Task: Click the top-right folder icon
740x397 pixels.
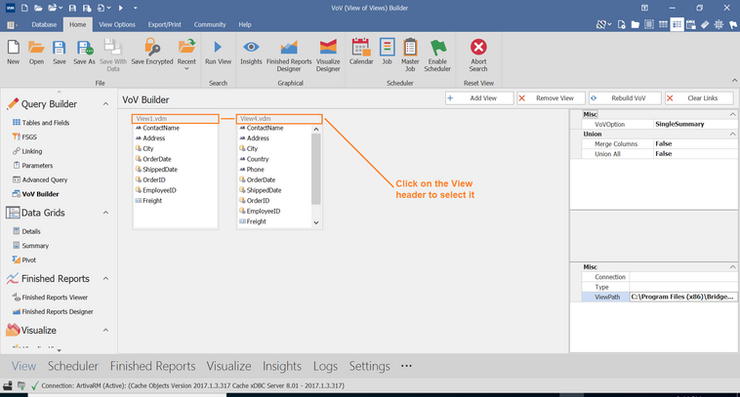Action: tap(635, 25)
